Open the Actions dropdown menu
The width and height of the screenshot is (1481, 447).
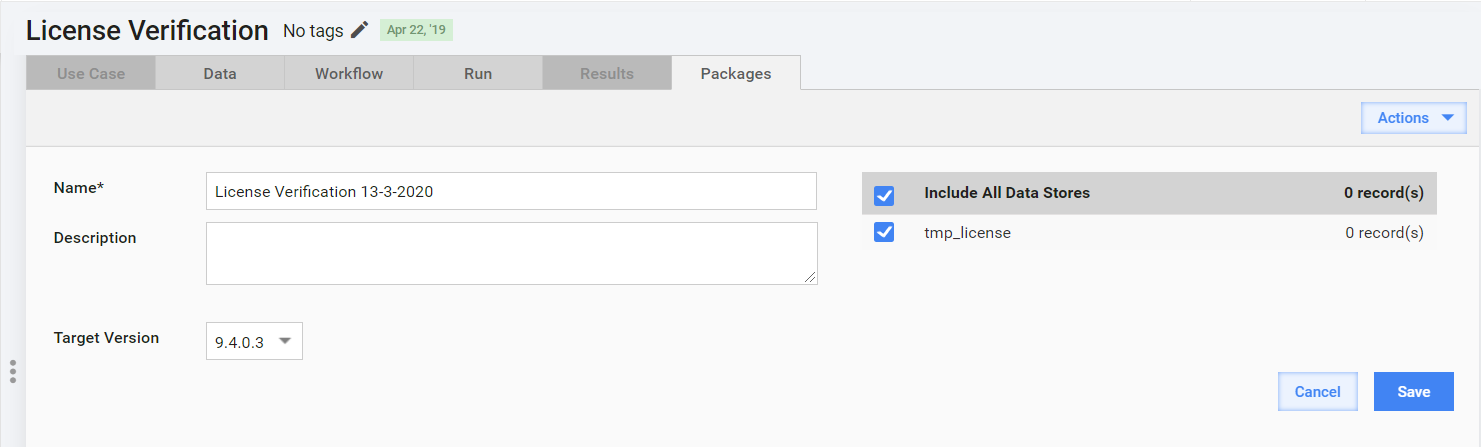pyautogui.click(x=1414, y=118)
